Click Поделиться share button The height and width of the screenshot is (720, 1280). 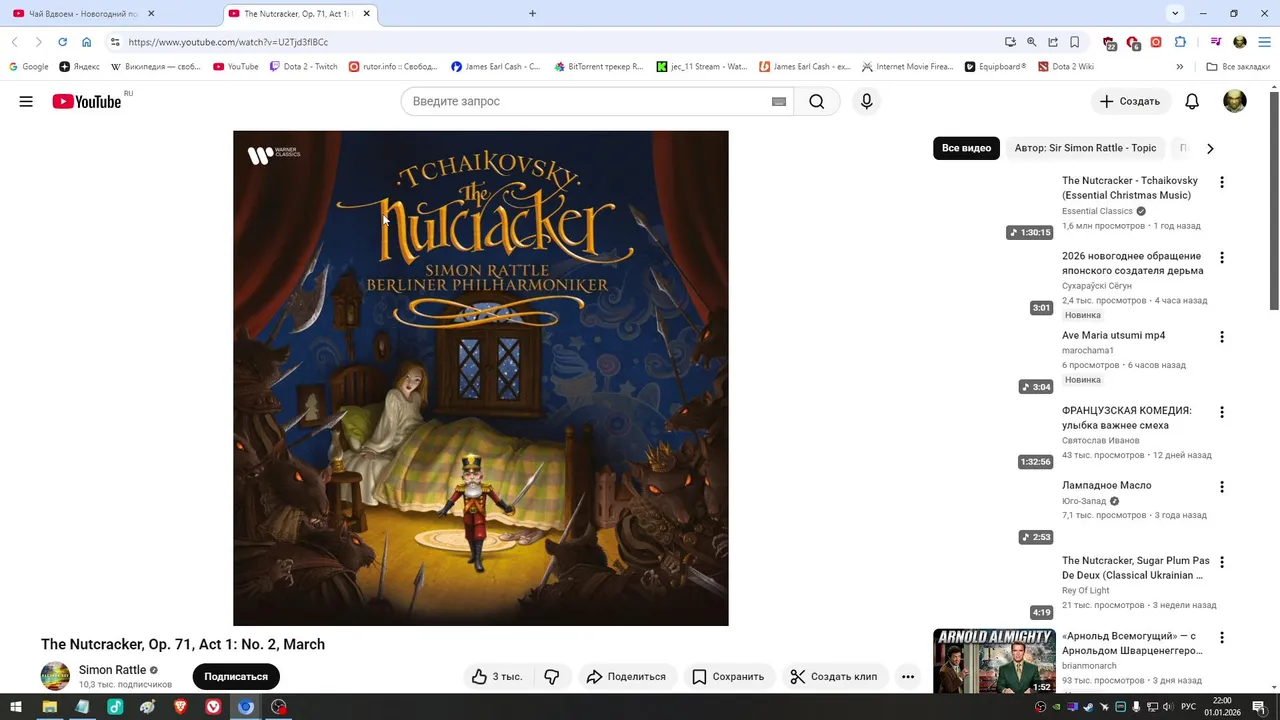coord(627,677)
